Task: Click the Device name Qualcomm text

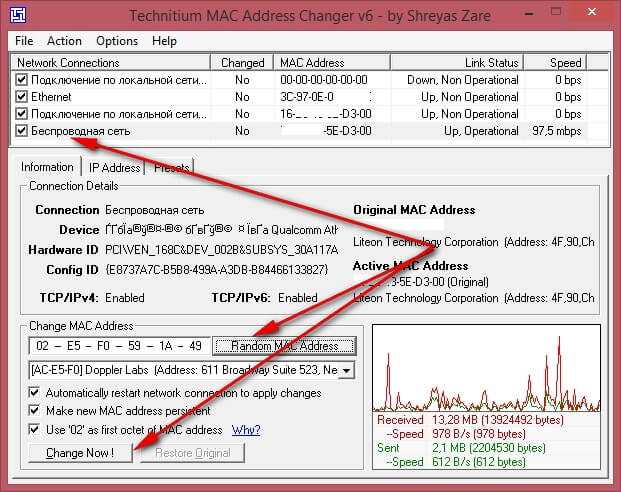Action: coord(221,230)
